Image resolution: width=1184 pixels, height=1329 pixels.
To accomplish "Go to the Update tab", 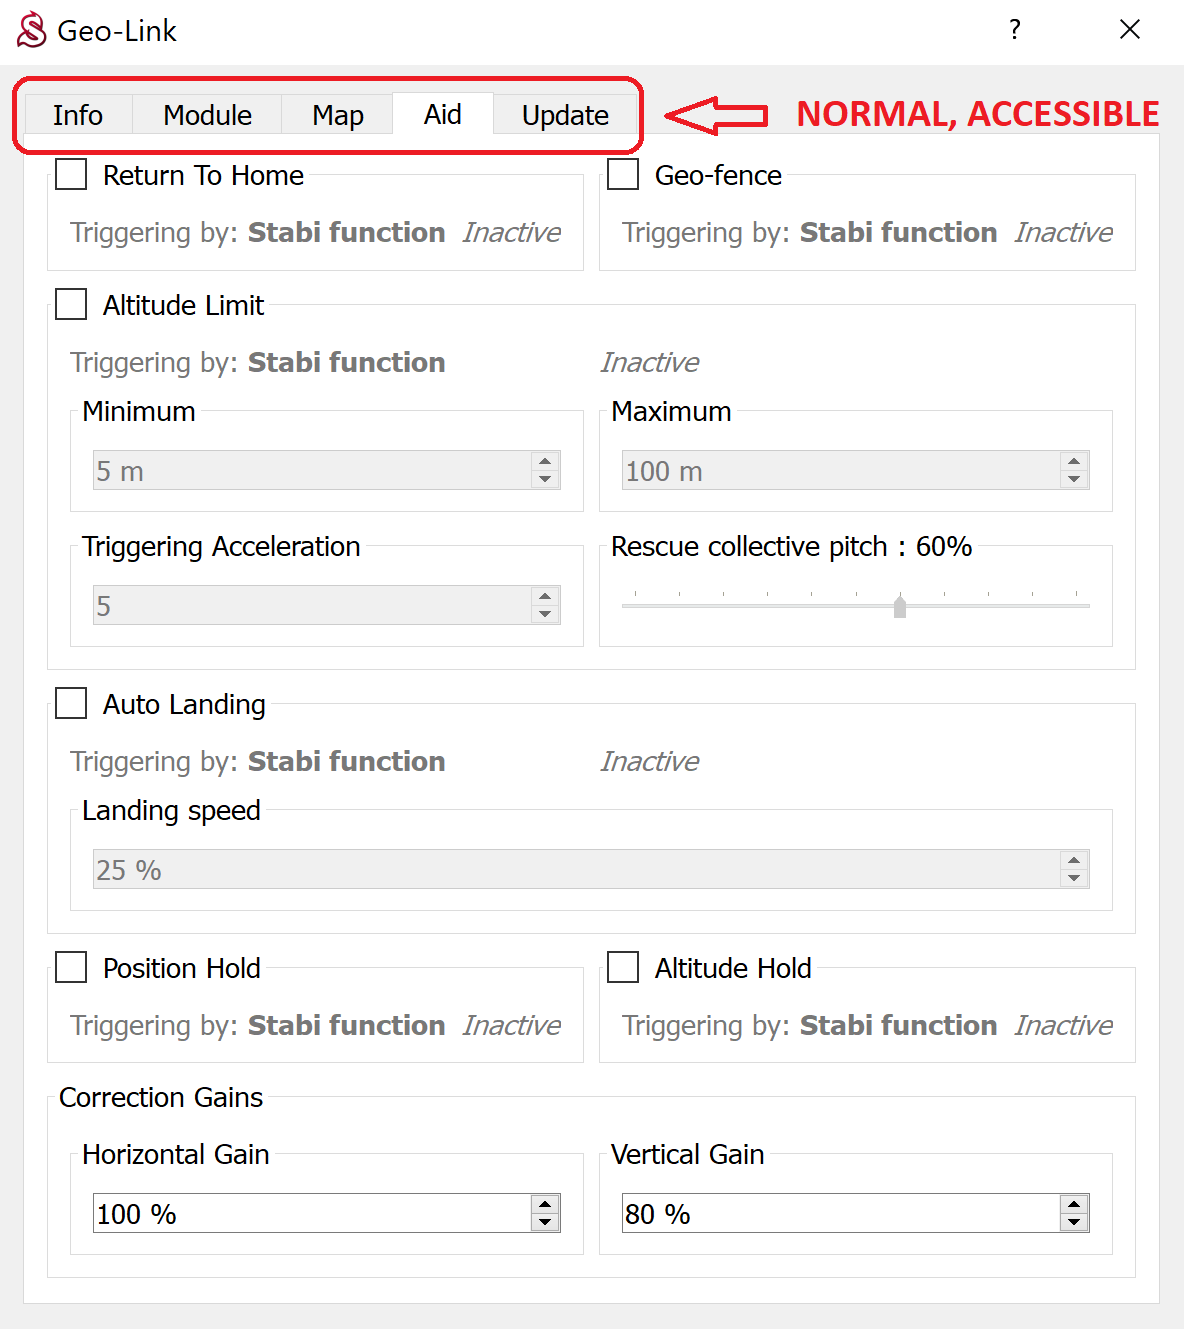I will [565, 115].
